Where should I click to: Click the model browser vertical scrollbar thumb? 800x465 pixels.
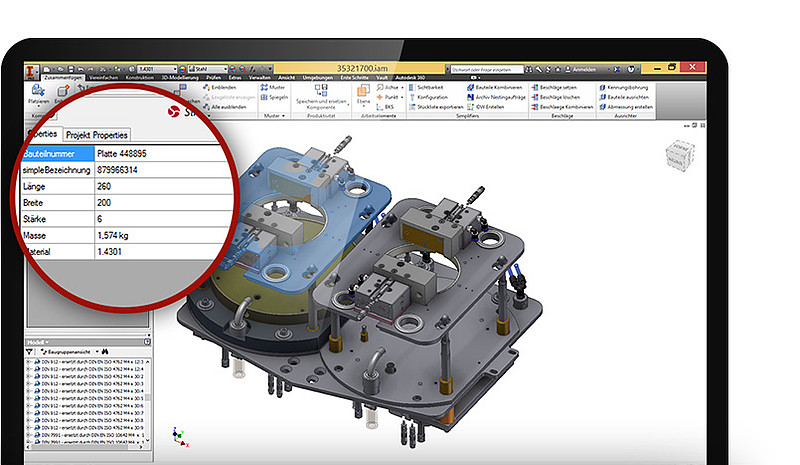point(148,397)
